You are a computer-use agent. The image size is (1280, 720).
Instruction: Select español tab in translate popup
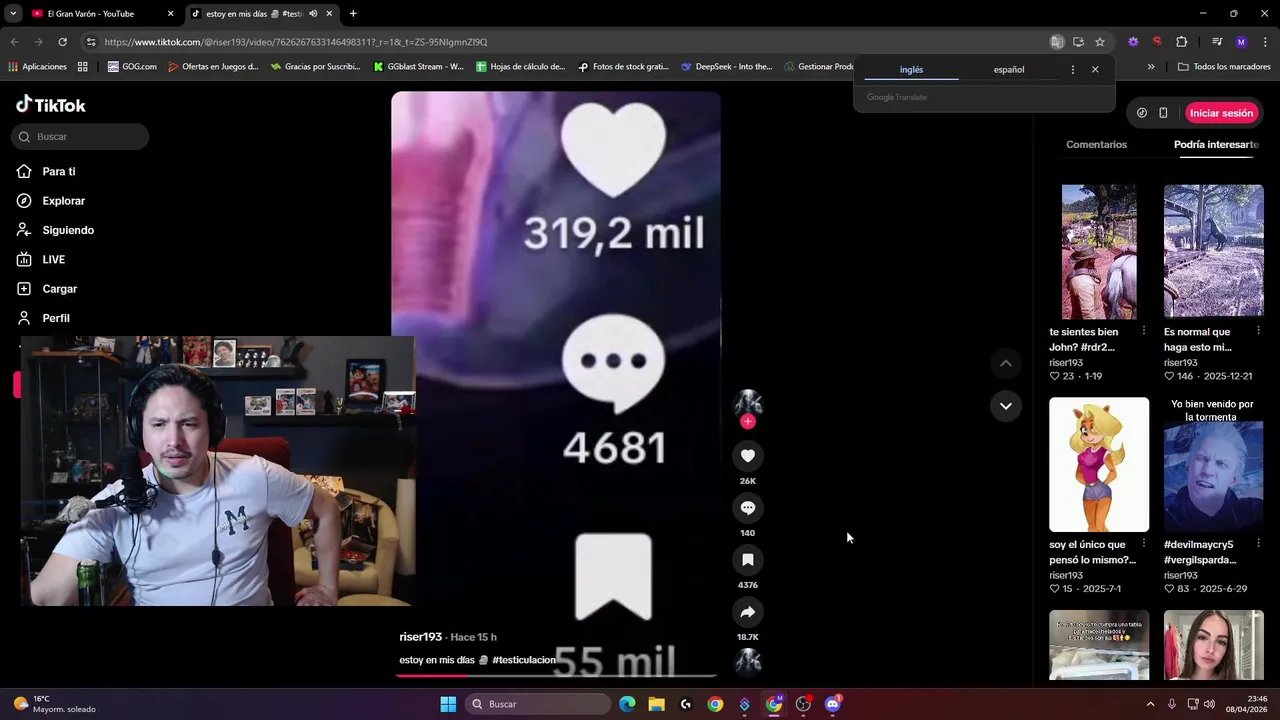1008,70
